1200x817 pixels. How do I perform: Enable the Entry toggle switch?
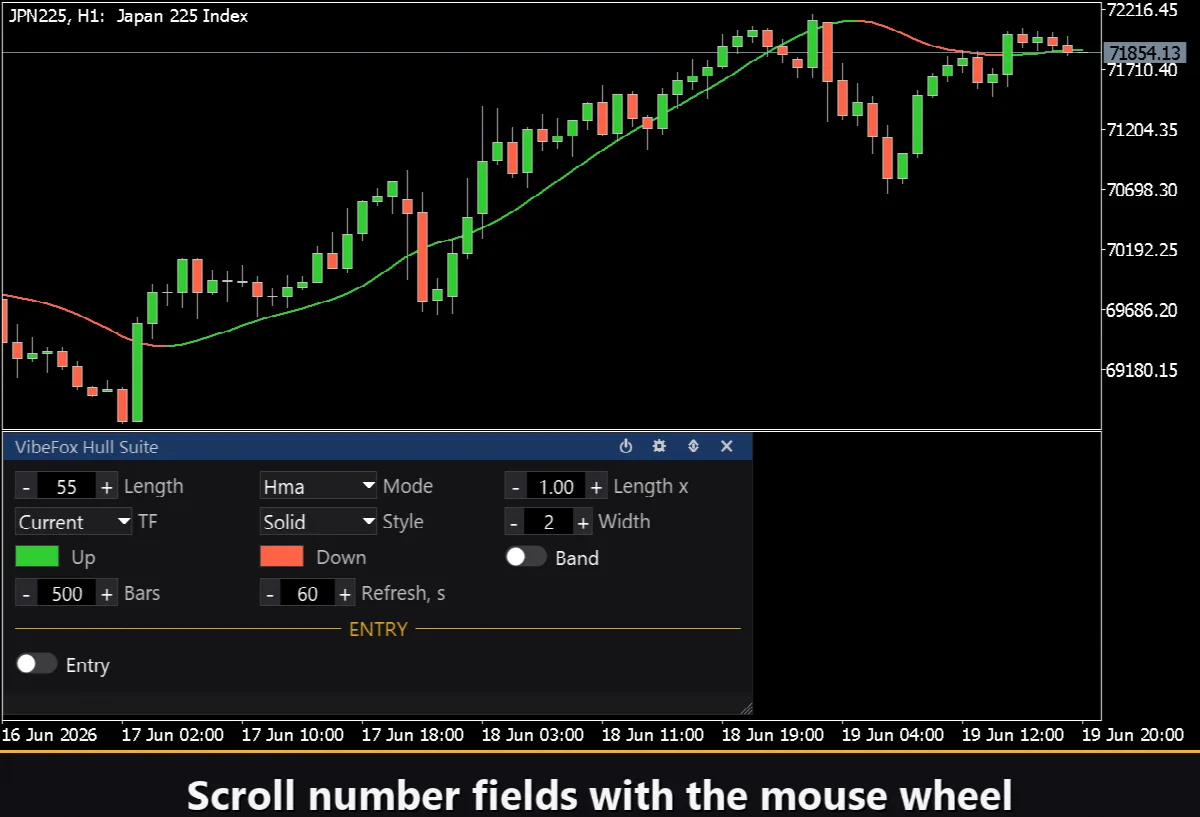coord(37,664)
